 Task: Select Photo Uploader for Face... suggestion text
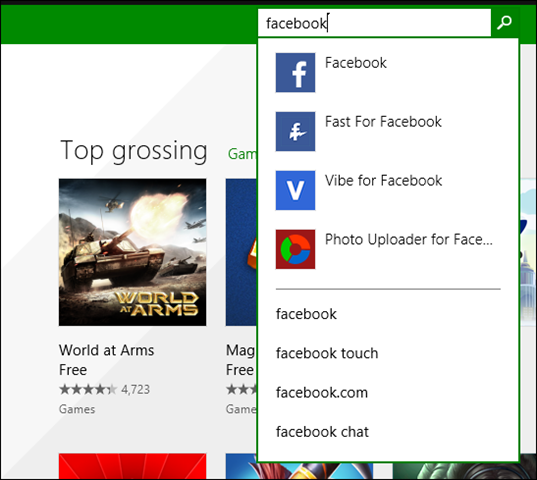[x=409, y=240]
